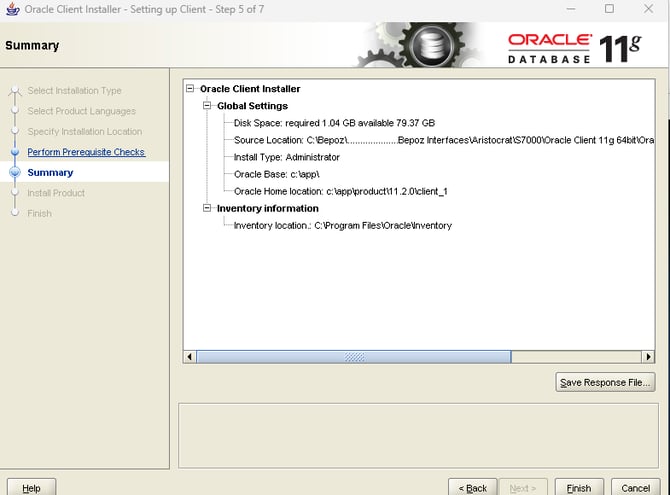Select the Inventory location tree entry
The width and height of the screenshot is (670, 495).
[x=342, y=226]
